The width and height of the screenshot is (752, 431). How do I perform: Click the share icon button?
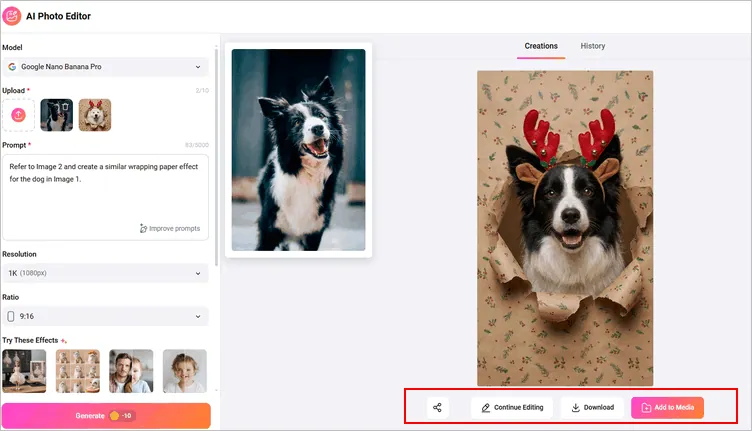[438, 408]
